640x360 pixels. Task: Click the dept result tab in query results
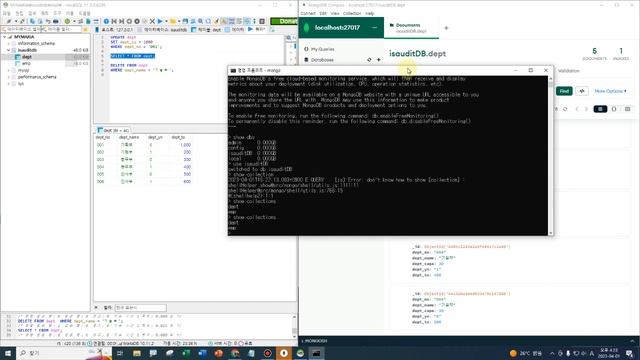[x=113, y=130]
